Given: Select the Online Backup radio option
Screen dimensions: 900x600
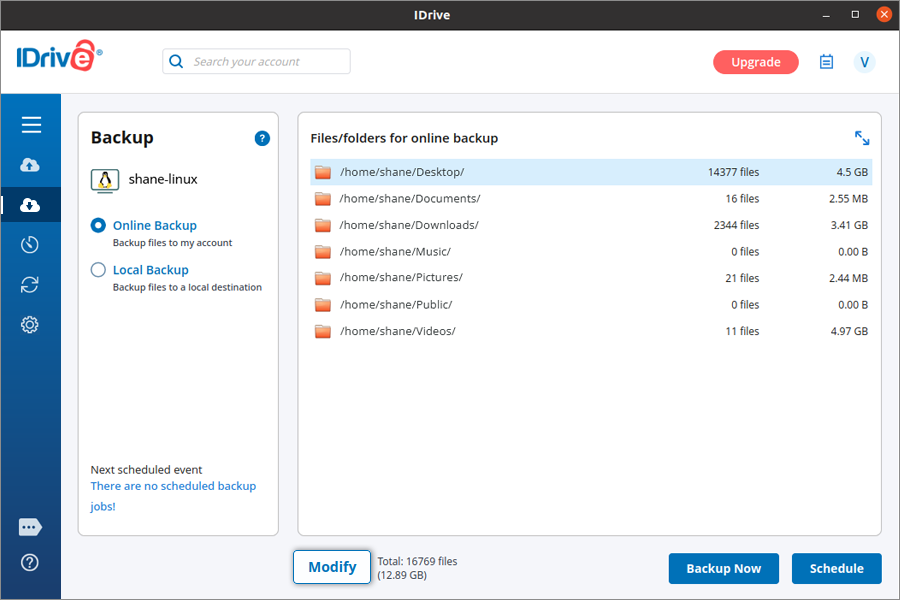Looking at the screenshot, I should [98, 226].
